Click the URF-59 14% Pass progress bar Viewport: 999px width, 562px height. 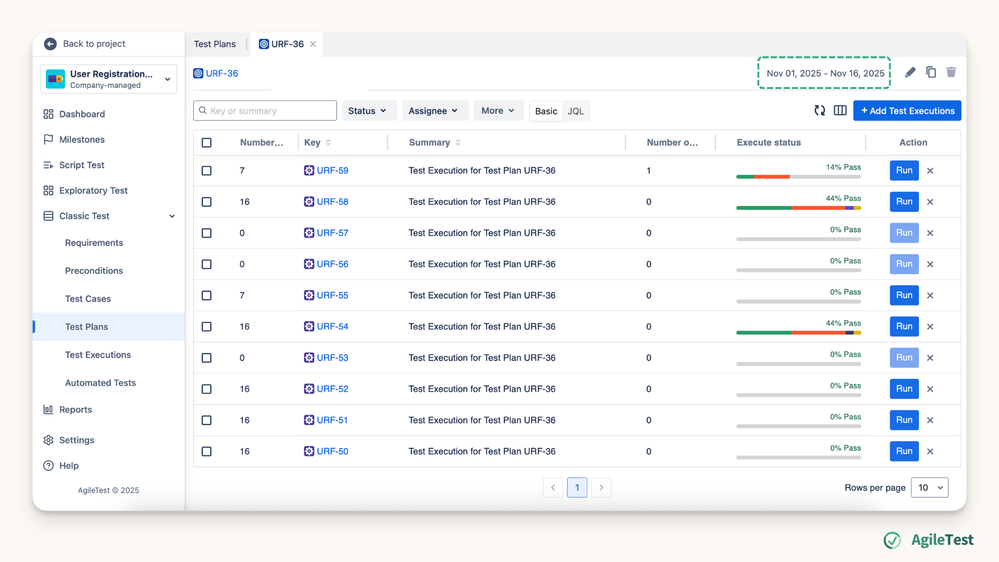(799, 177)
